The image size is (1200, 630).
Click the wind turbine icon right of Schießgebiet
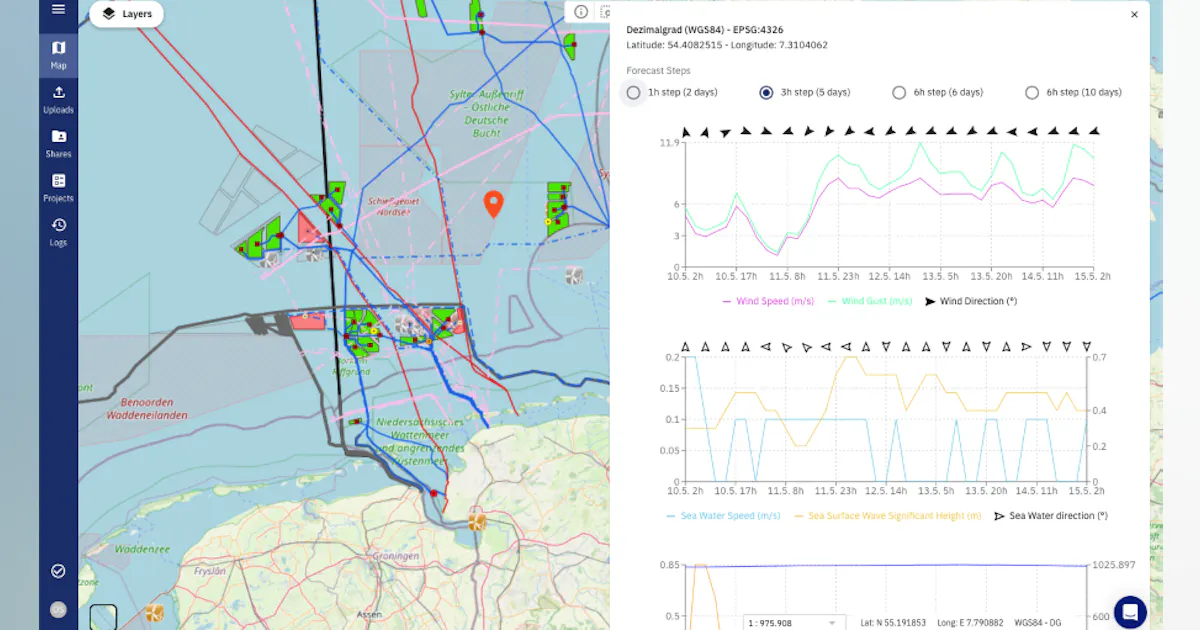[x=574, y=275]
